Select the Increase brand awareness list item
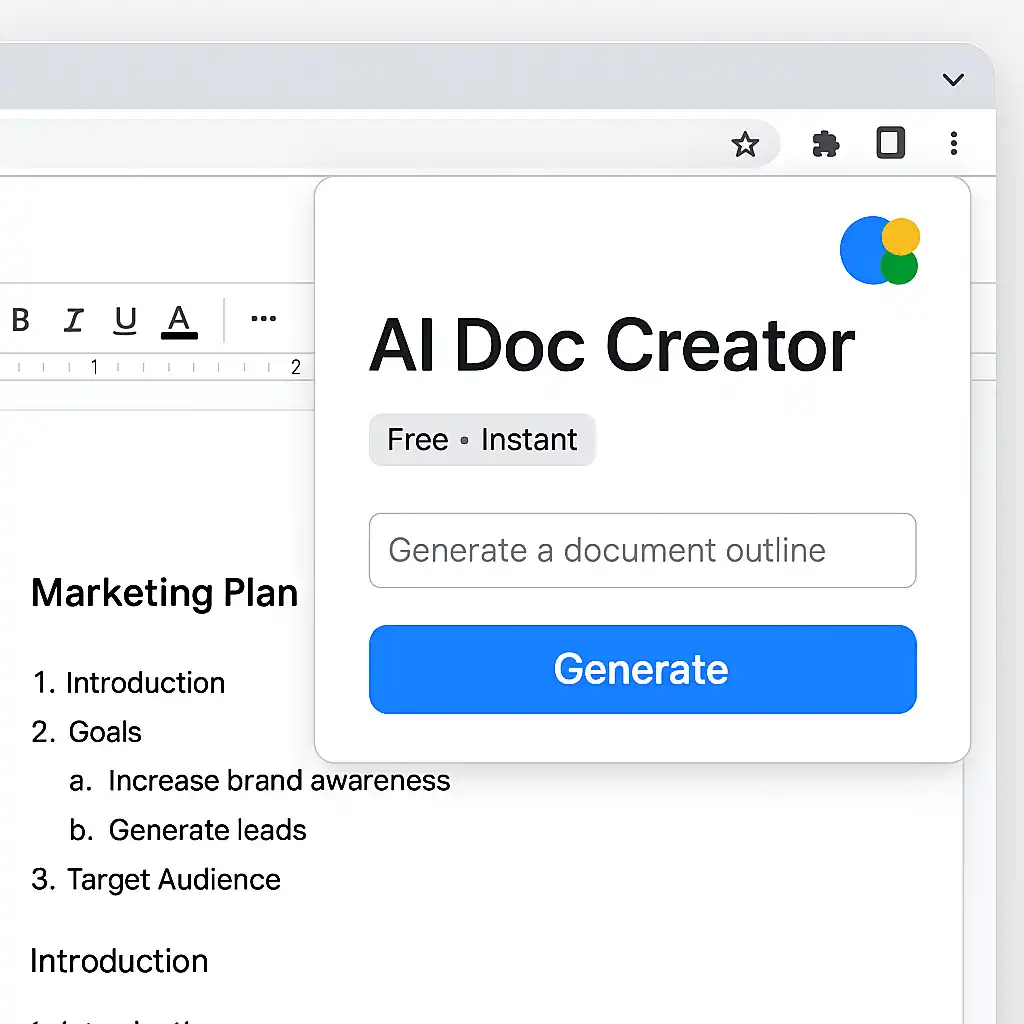Viewport: 1024px width, 1024px height. (278, 781)
